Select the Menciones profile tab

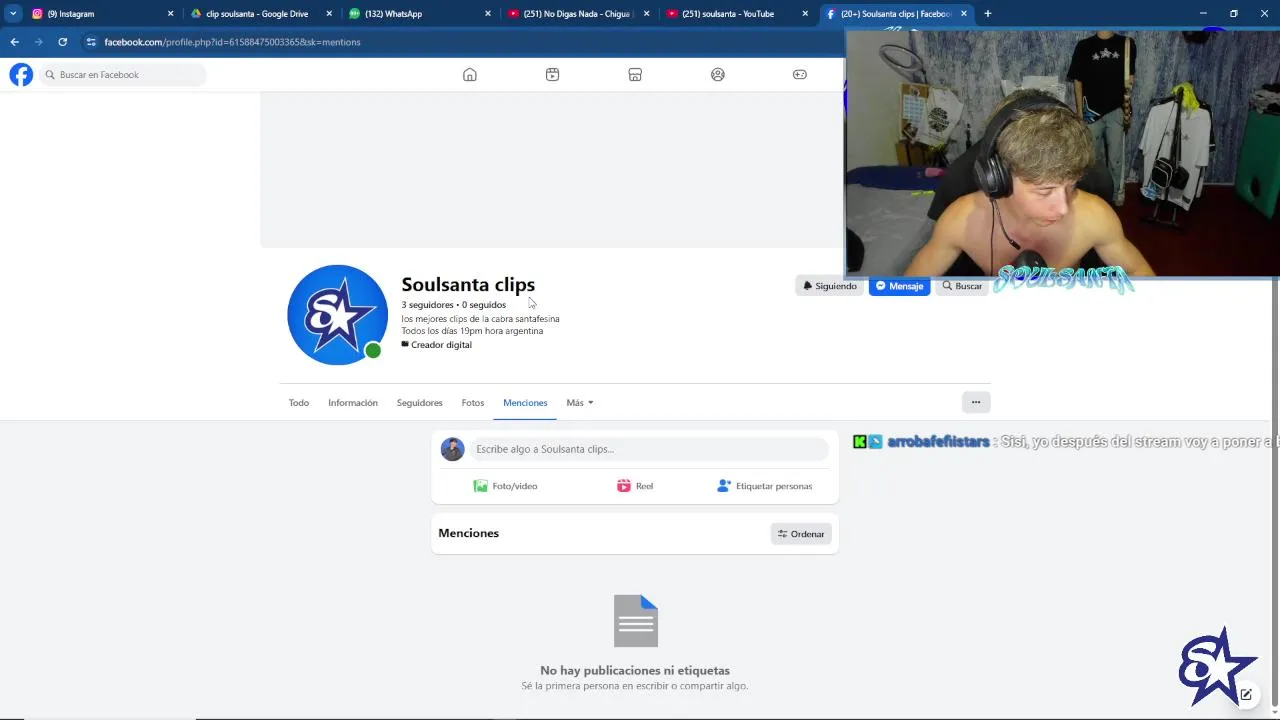point(525,403)
